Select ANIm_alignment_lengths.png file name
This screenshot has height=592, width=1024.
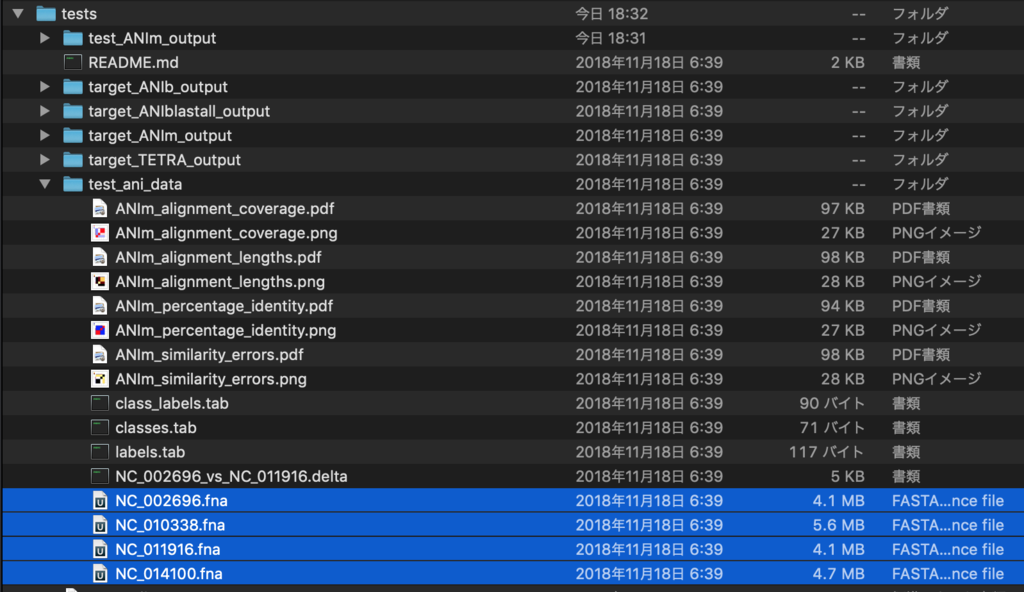click(220, 282)
